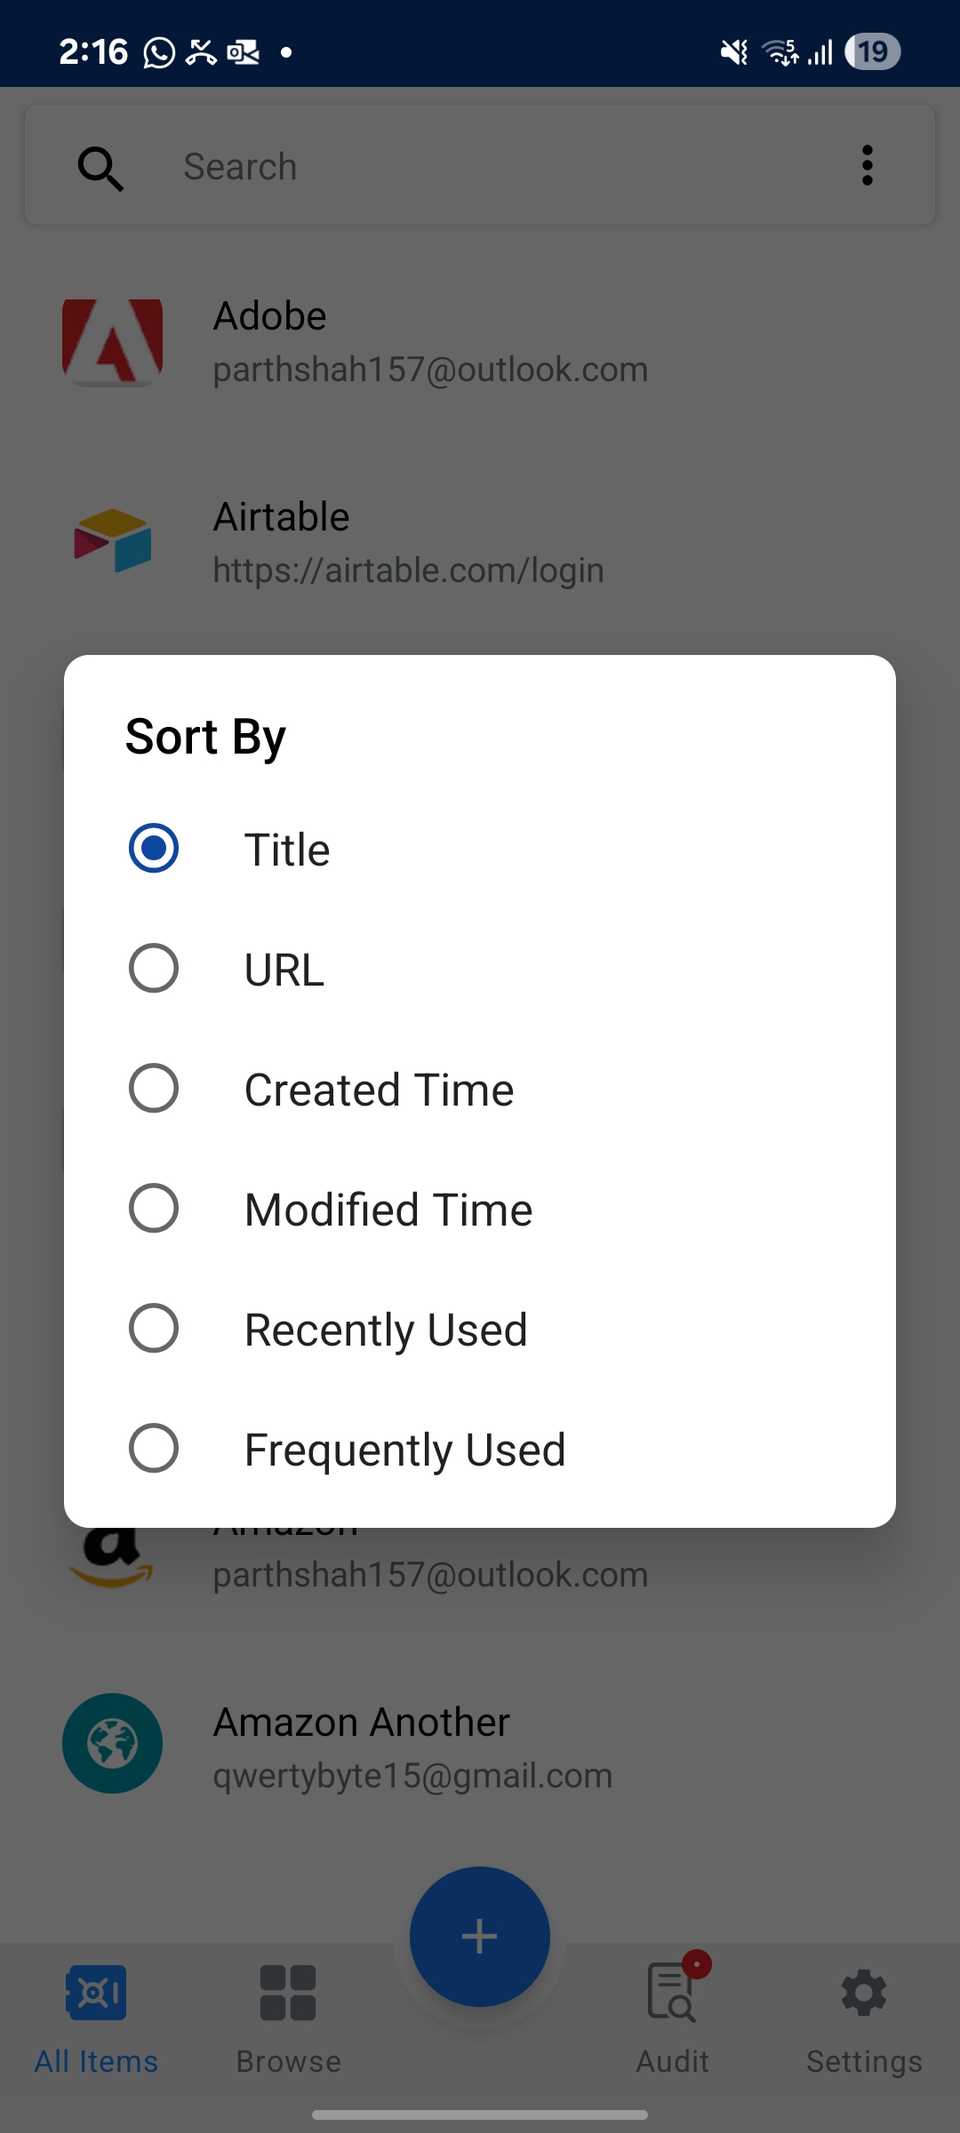Sort by Created Time
The height and width of the screenshot is (2133, 960).
[154, 1089]
